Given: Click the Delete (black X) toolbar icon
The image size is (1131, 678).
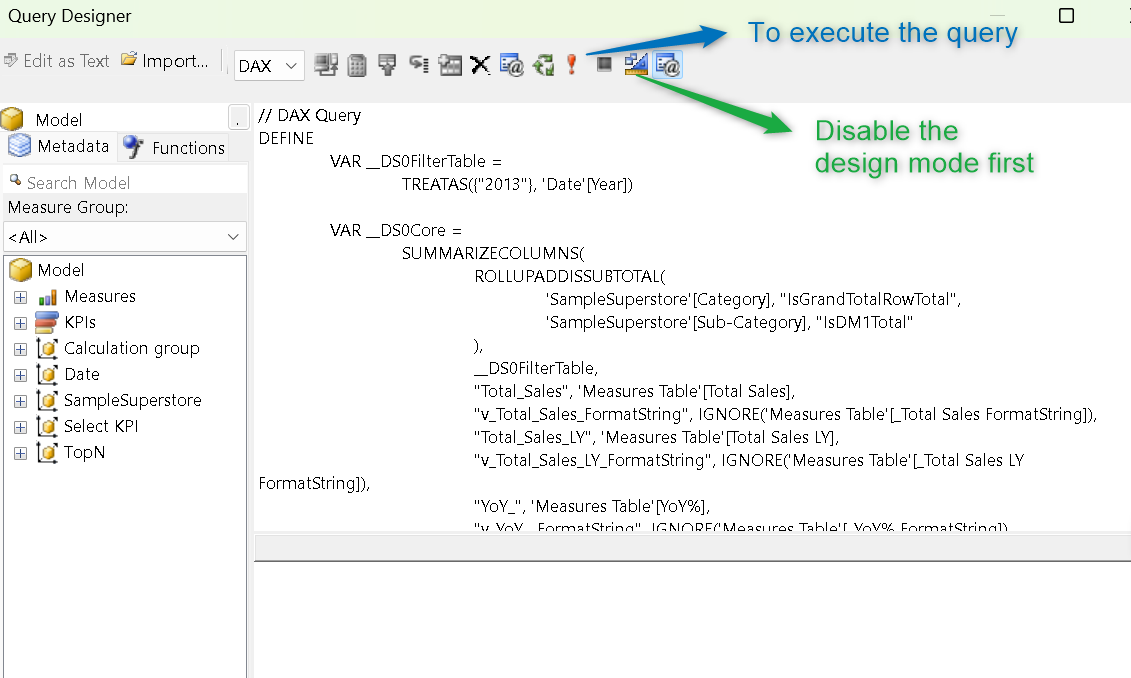Looking at the screenshot, I should (480, 66).
